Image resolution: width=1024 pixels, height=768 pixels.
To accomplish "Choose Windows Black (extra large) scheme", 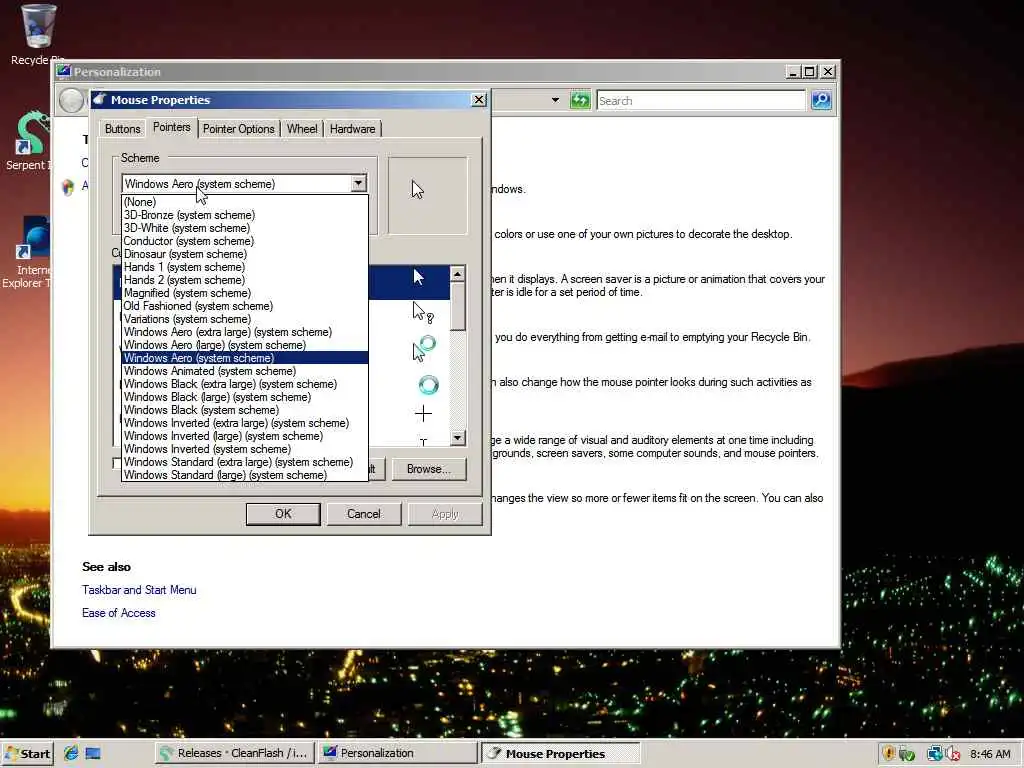I will [x=245, y=384].
